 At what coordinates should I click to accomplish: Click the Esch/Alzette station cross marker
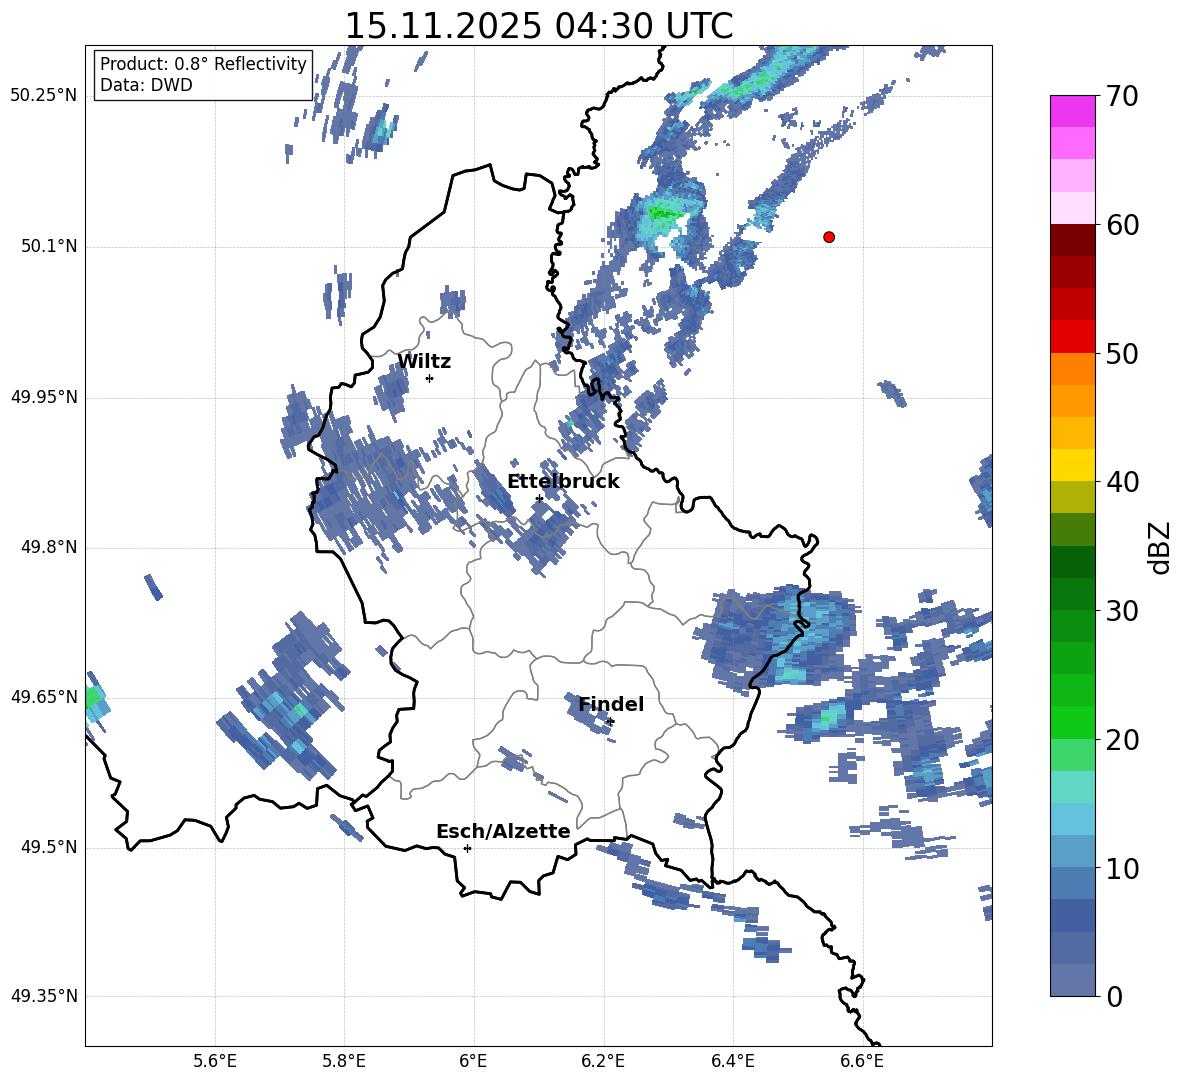pyautogui.click(x=467, y=848)
